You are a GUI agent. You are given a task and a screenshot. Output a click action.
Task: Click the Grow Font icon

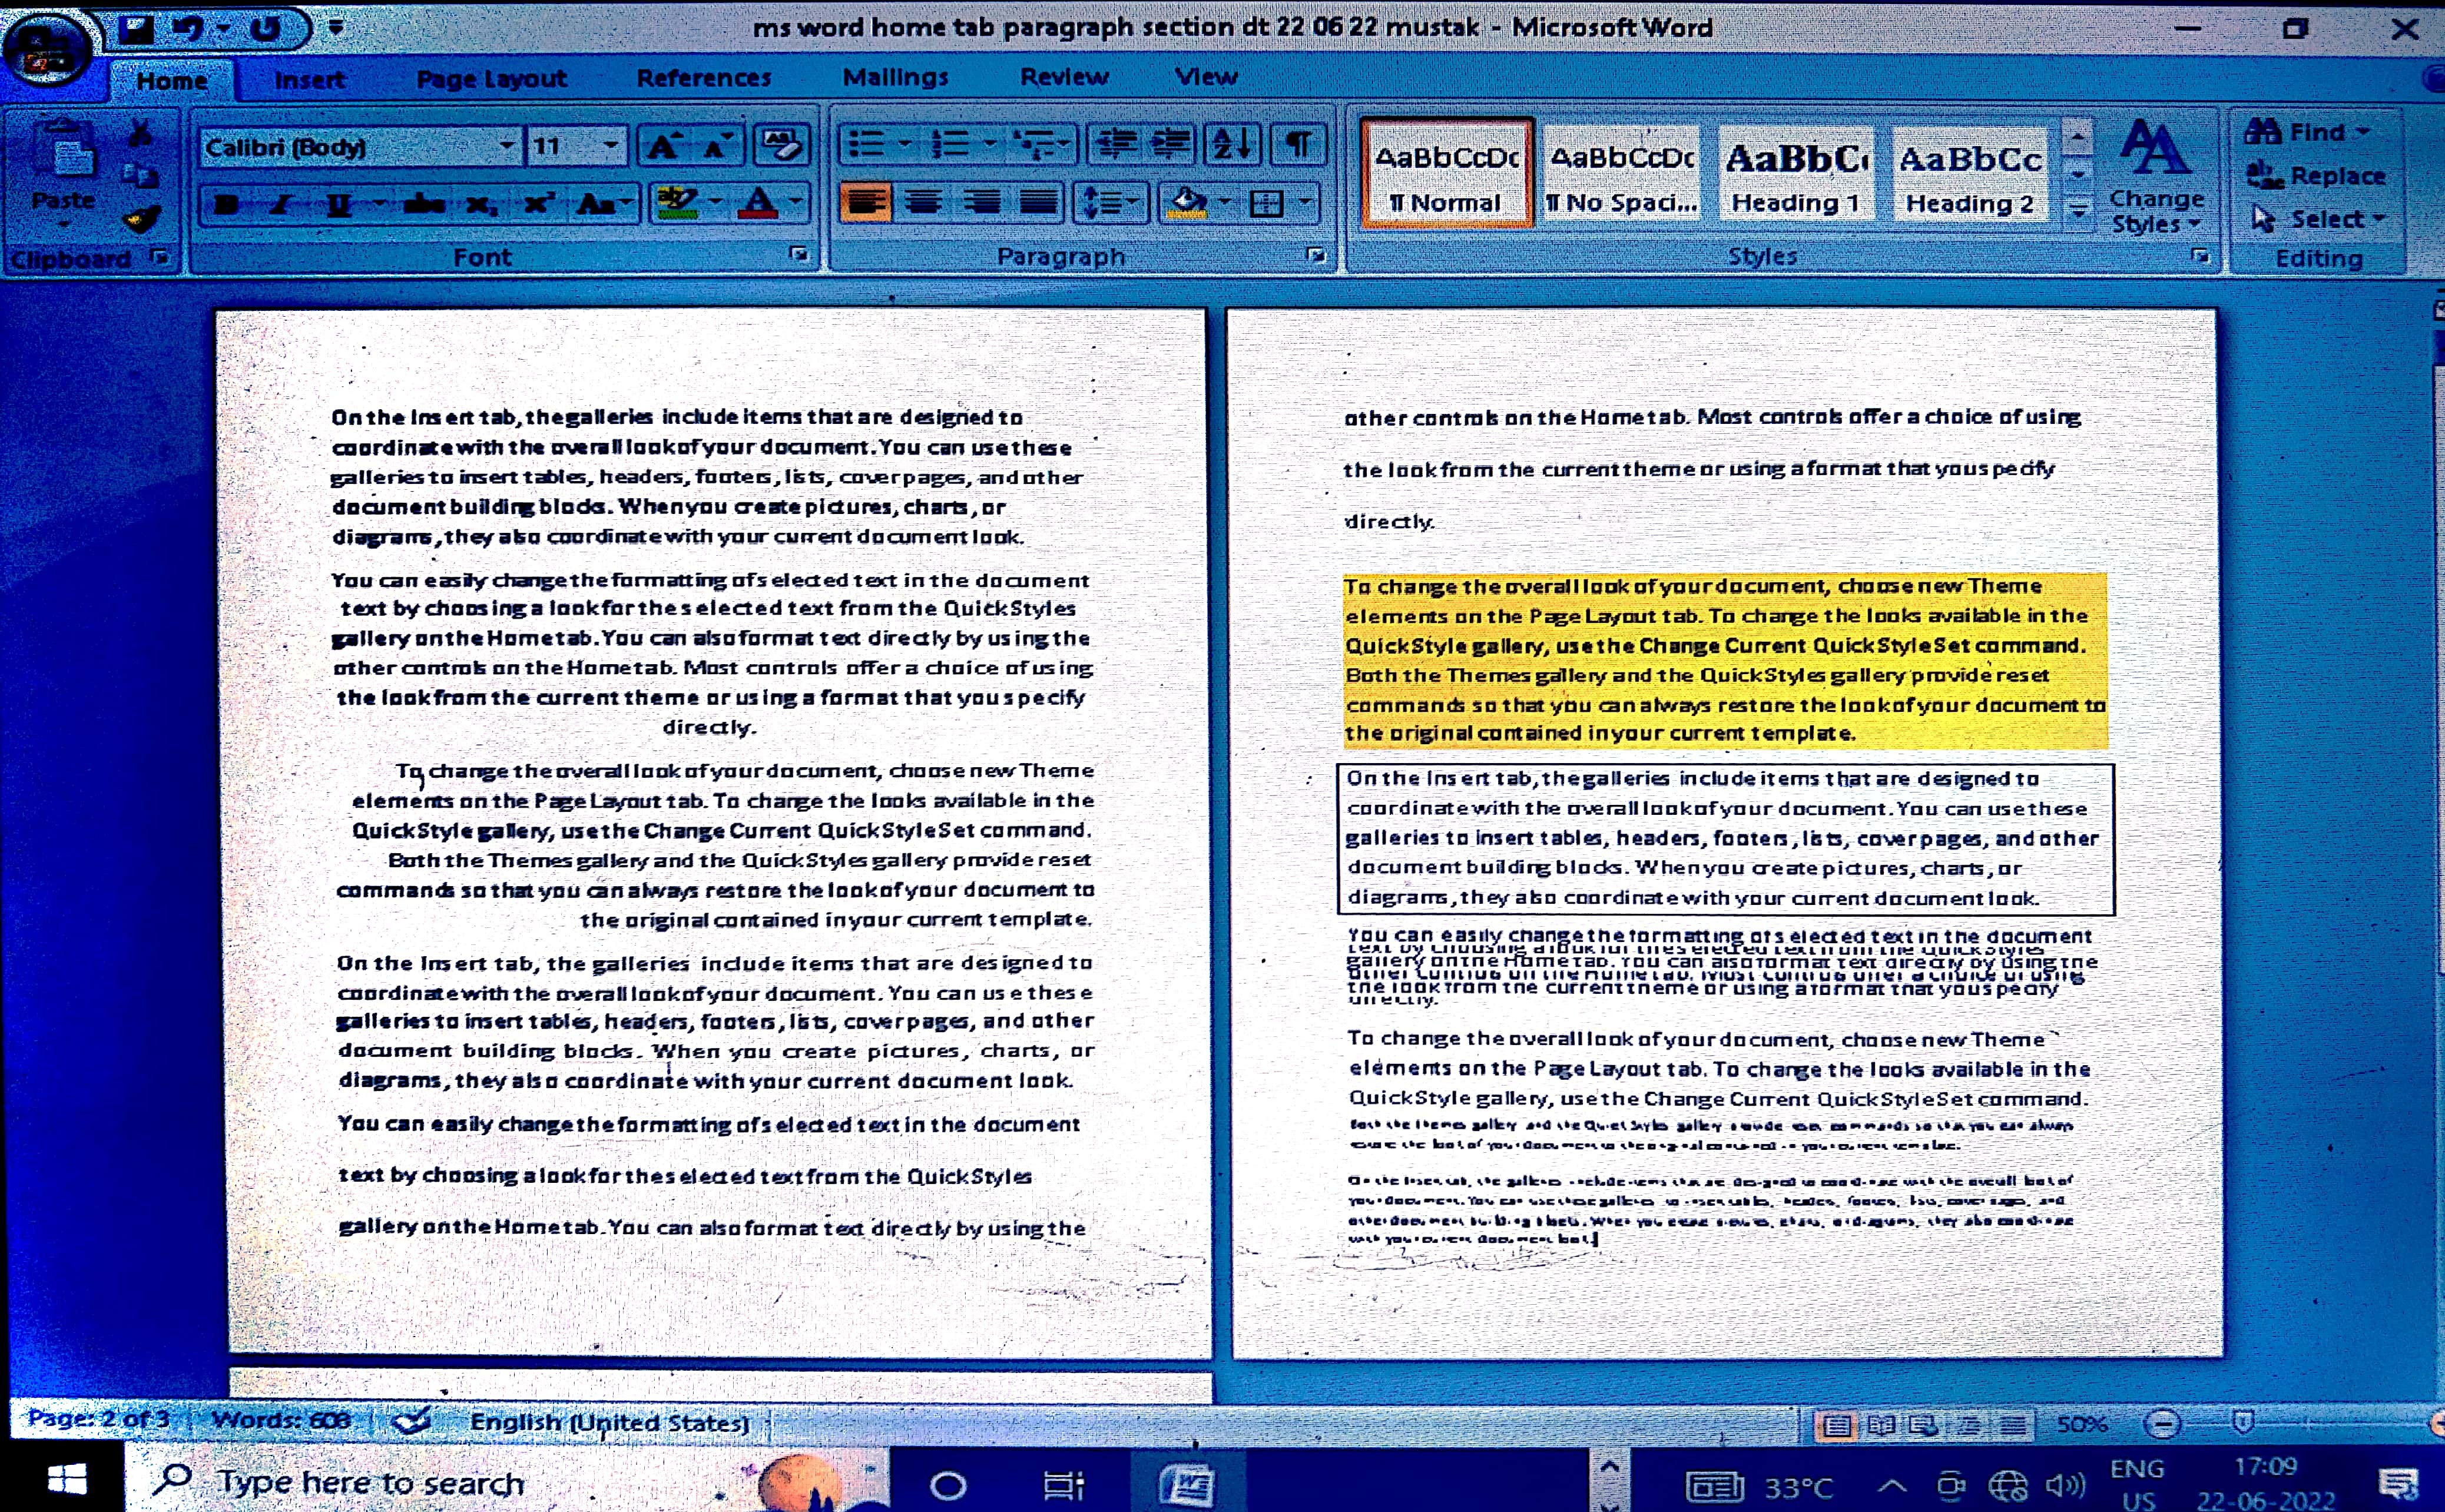664,147
